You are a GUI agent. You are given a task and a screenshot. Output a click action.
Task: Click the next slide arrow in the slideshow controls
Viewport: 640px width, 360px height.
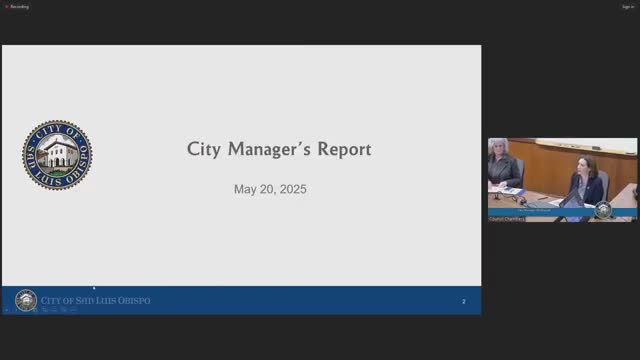coord(16,310)
